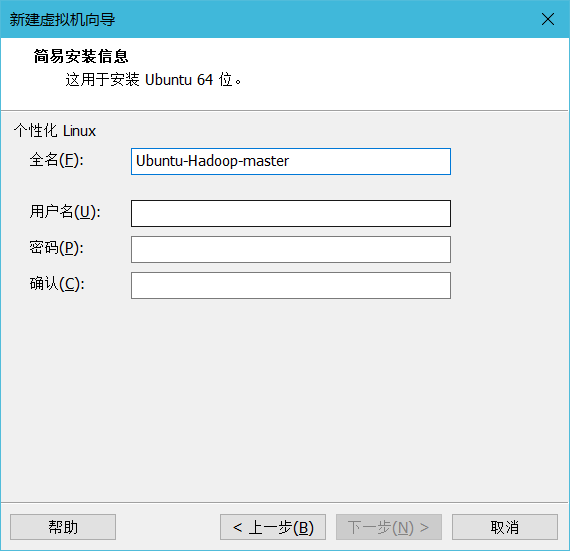The height and width of the screenshot is (551, 570).
Task: Activate the 密码 password field
Action: 291,249
